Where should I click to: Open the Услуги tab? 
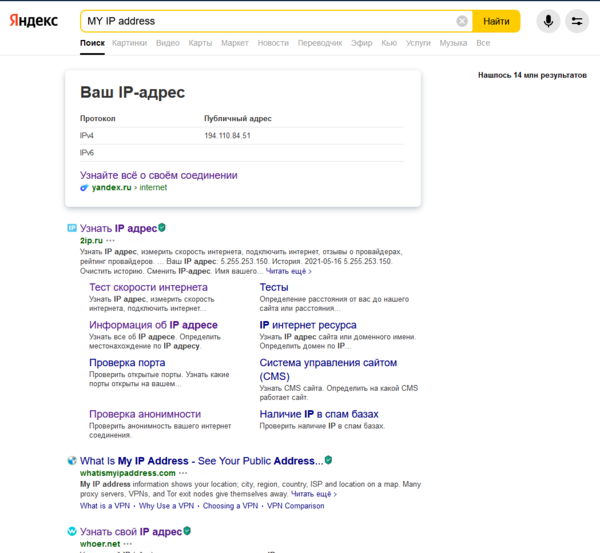(418, 43)
